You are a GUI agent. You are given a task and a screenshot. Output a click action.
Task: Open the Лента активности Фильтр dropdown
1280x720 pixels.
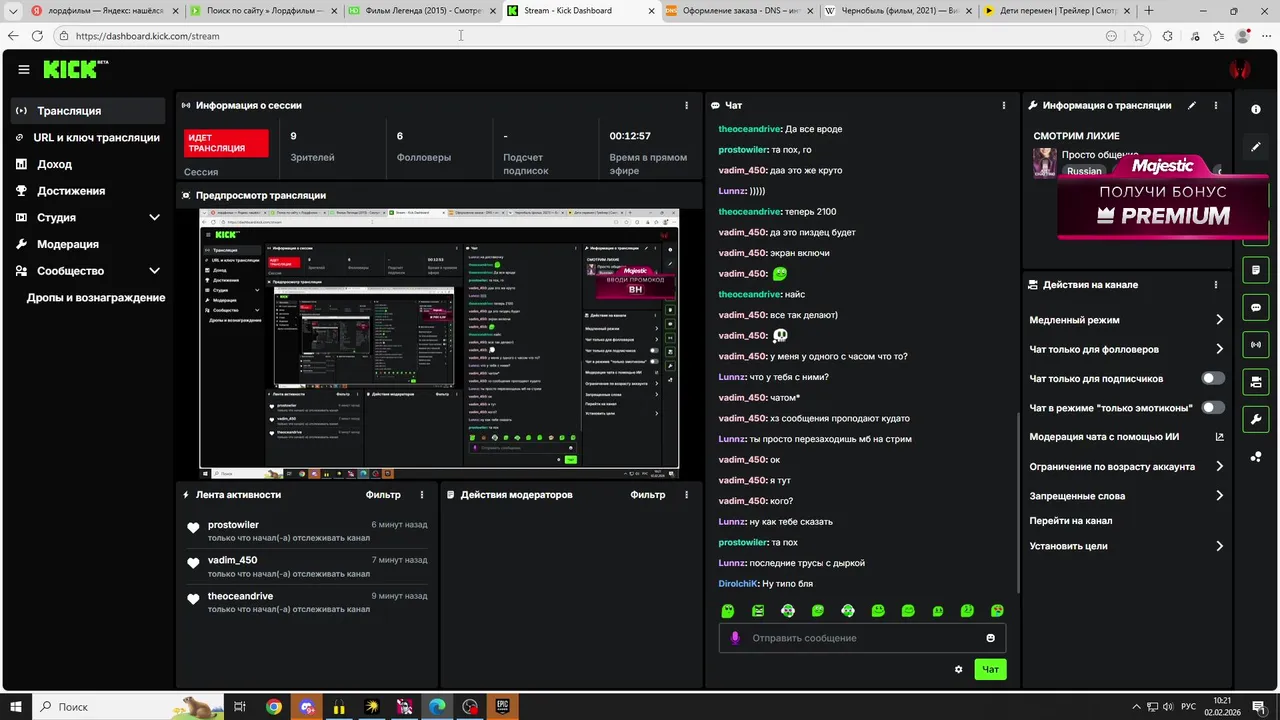[383, 495]
